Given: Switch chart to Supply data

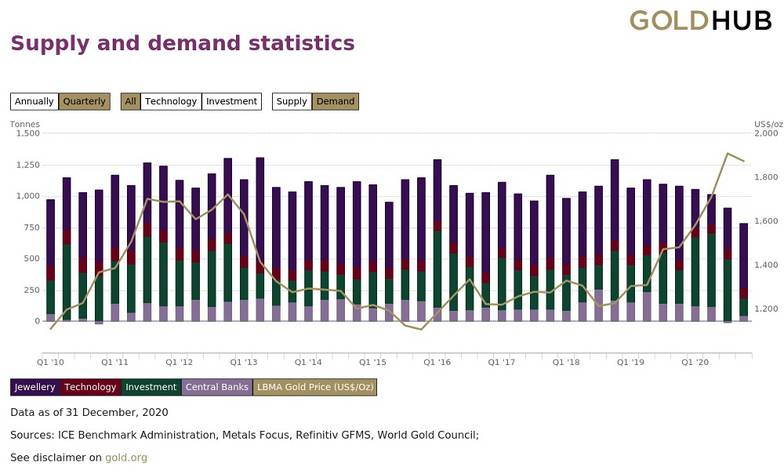Looking at the screenshot, I should 292,101.
